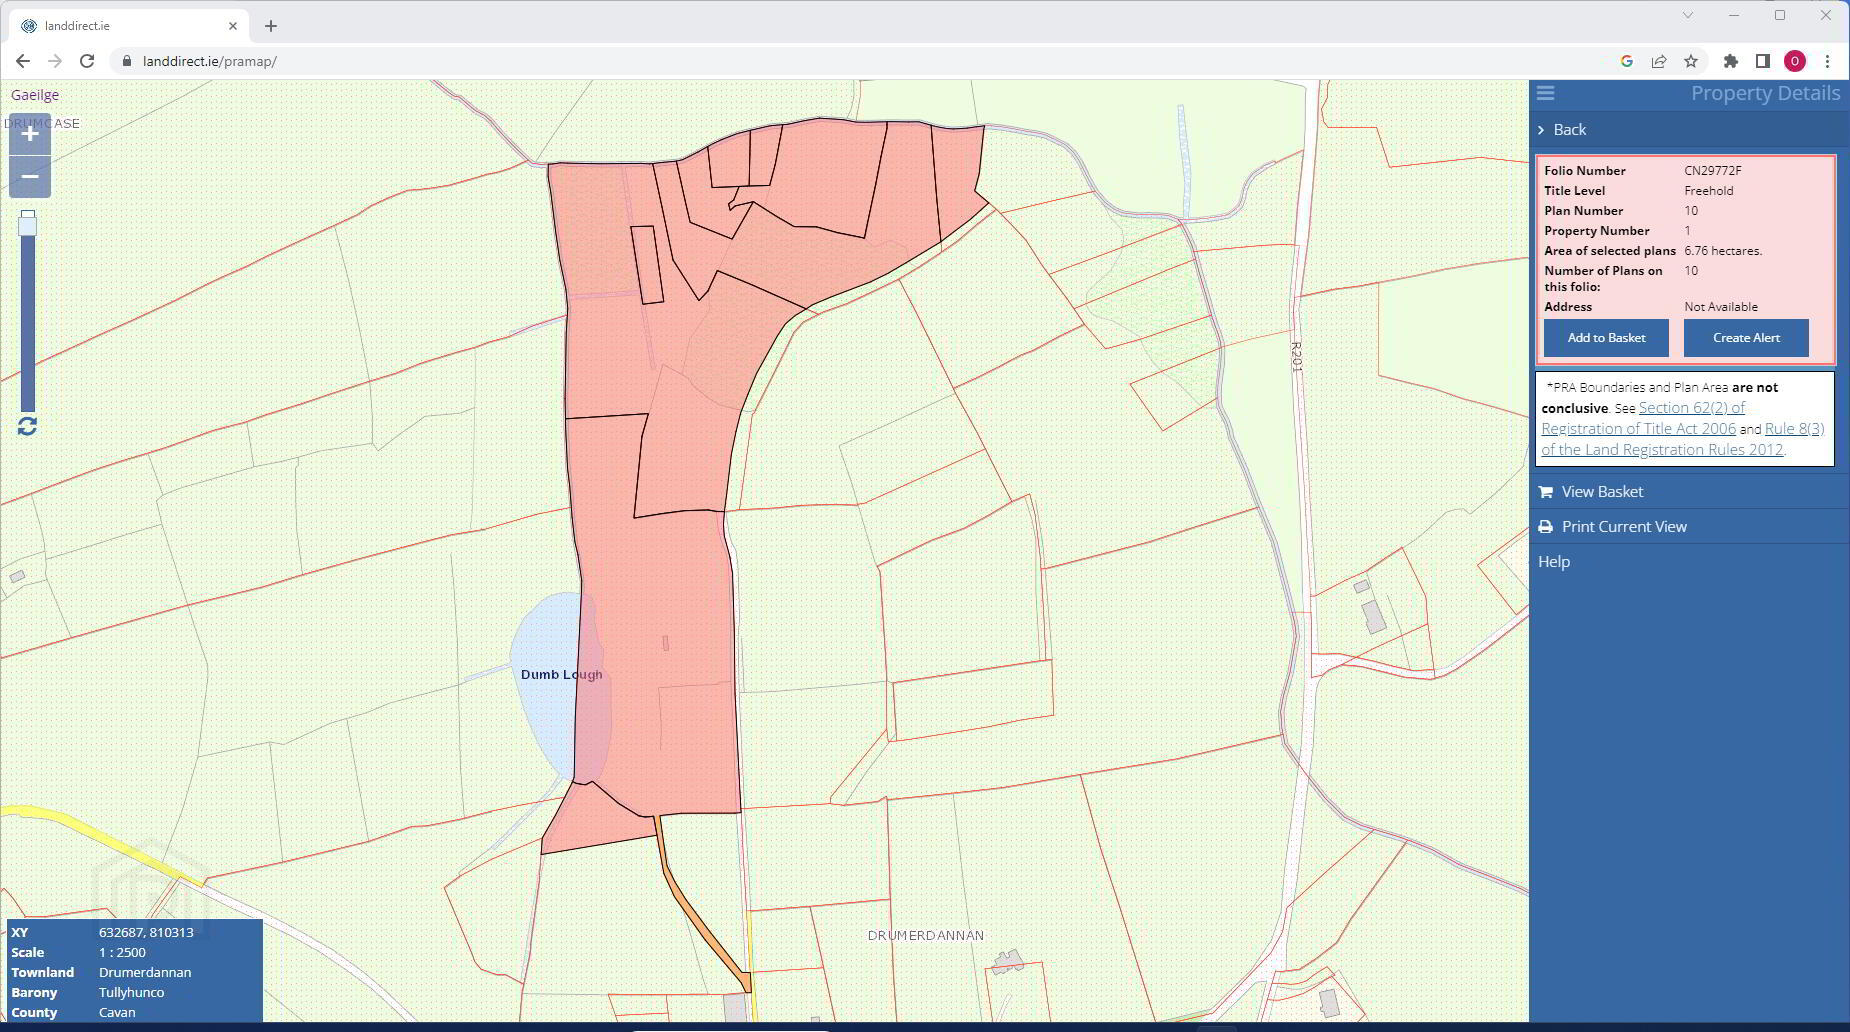Open a new browser tab
The image size is (1850, 1032).
point(271,26)
